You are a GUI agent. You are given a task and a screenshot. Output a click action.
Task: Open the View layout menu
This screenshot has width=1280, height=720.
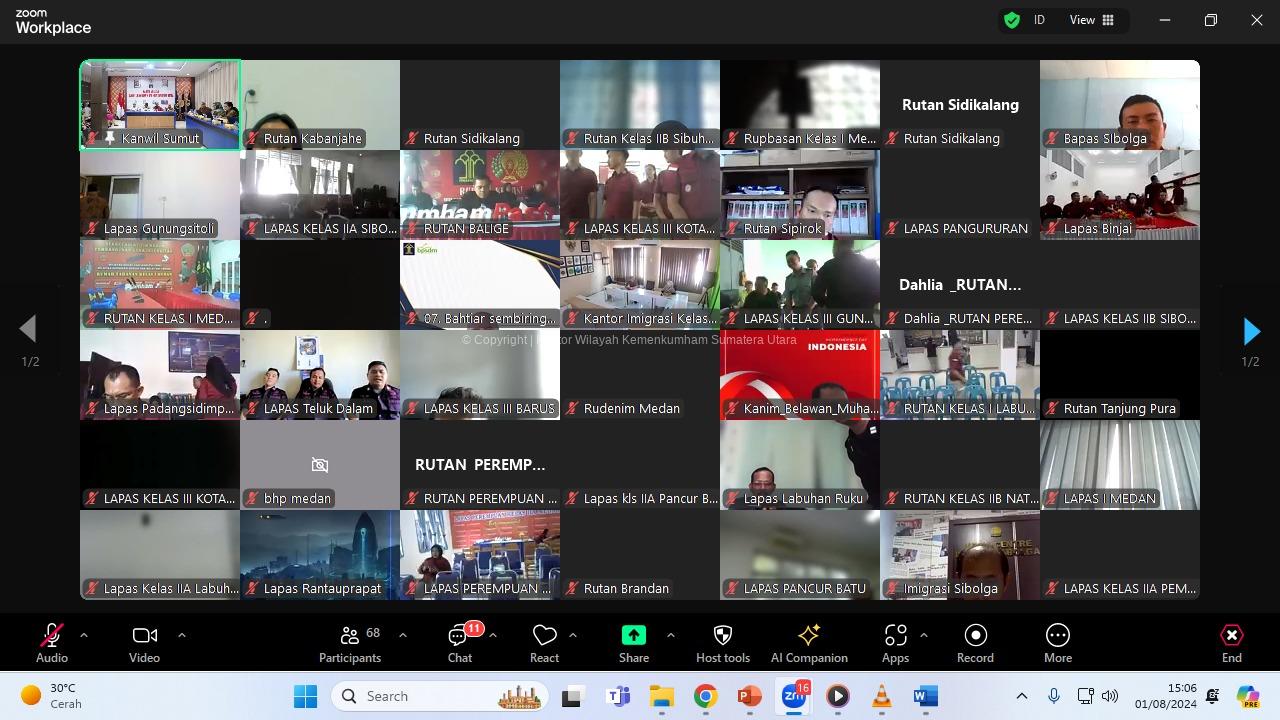(x=1092, y=20)
